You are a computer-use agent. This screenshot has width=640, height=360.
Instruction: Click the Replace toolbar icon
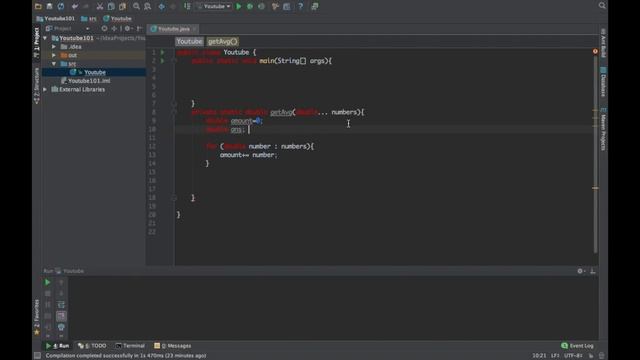pos(148,6)
